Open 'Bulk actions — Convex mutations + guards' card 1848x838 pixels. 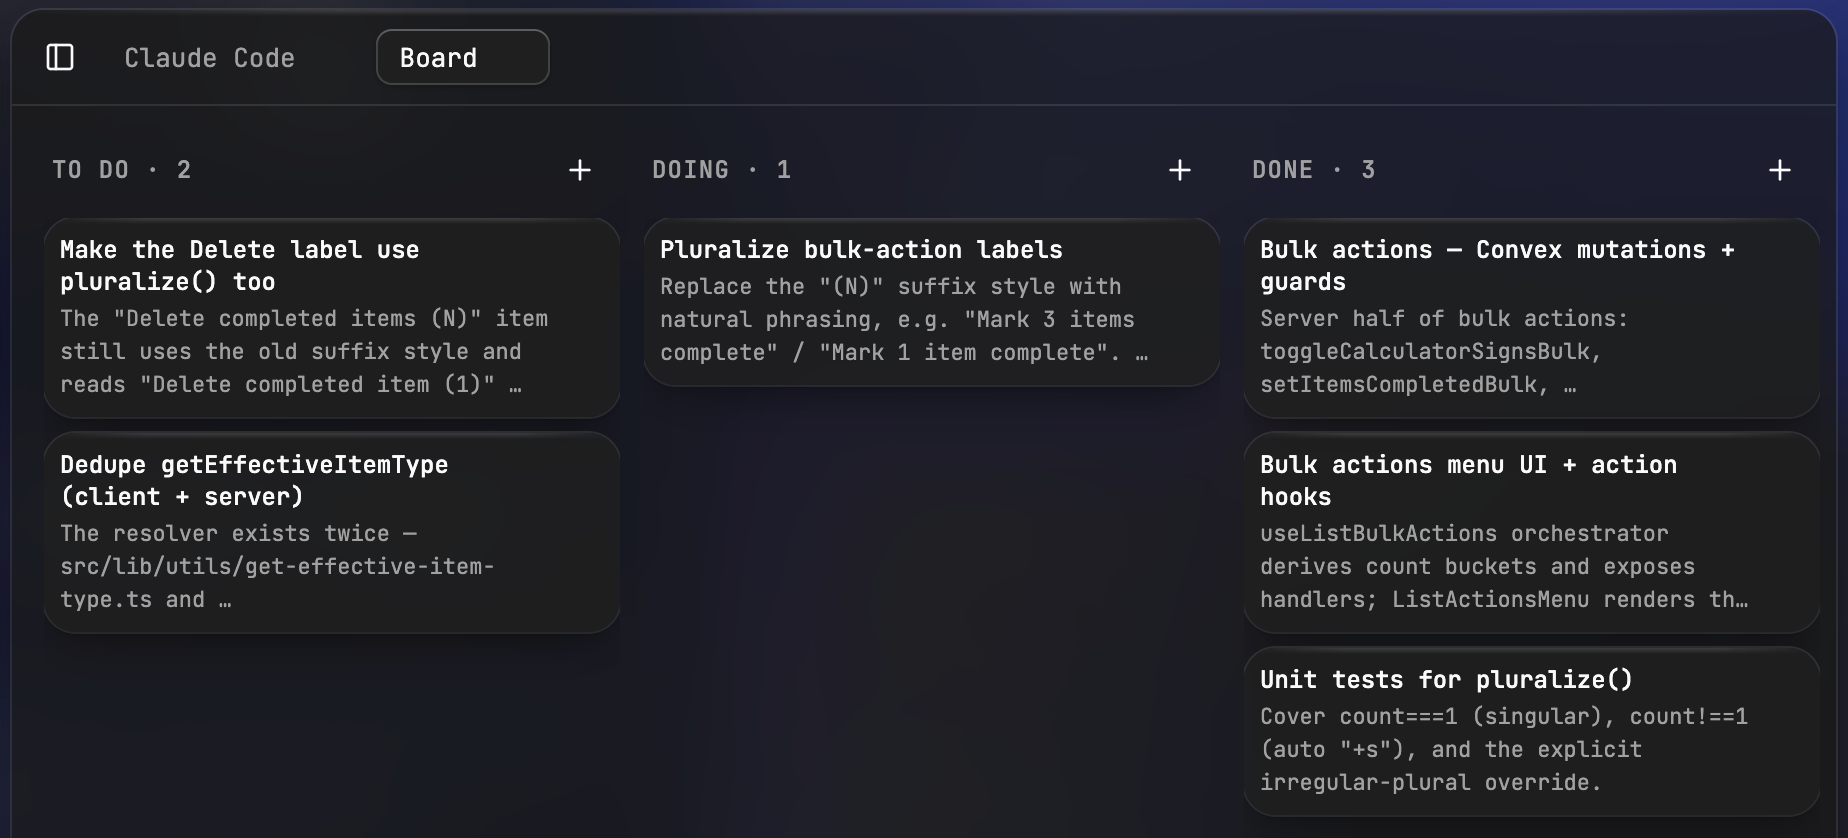point(1532,318)
